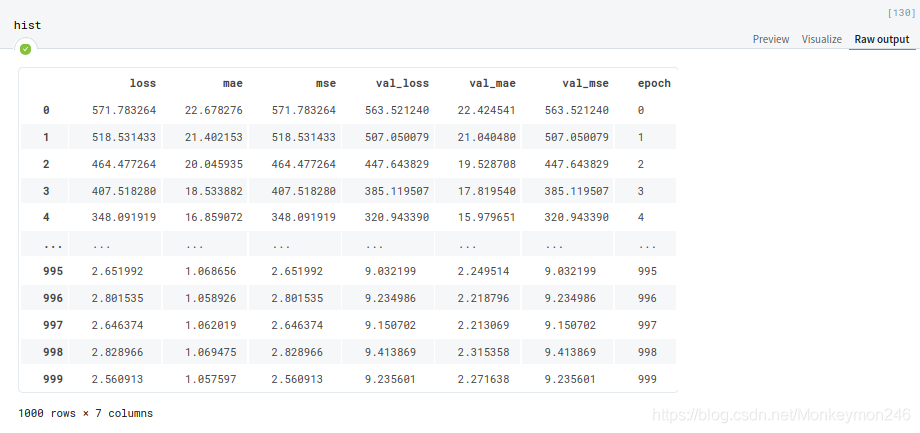
Task: Select val_mae value 22.424541
Action: tap(486, 110)
